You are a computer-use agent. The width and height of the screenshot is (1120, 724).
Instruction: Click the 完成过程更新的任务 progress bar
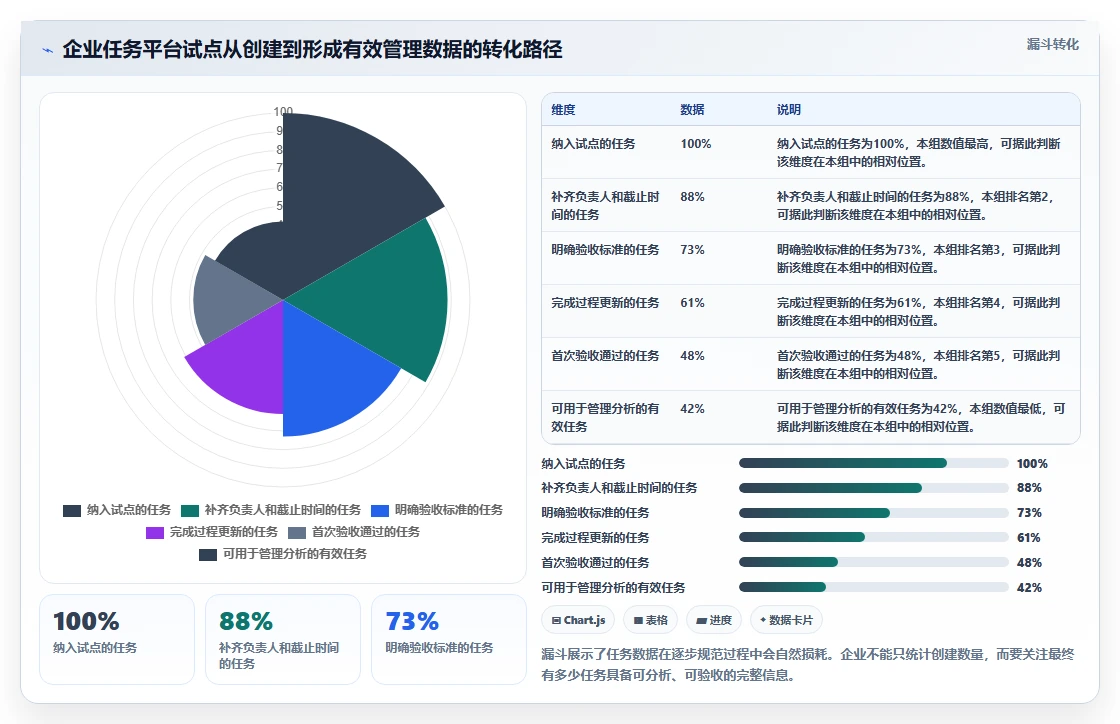pyautogui.click(x=874, y=538)
